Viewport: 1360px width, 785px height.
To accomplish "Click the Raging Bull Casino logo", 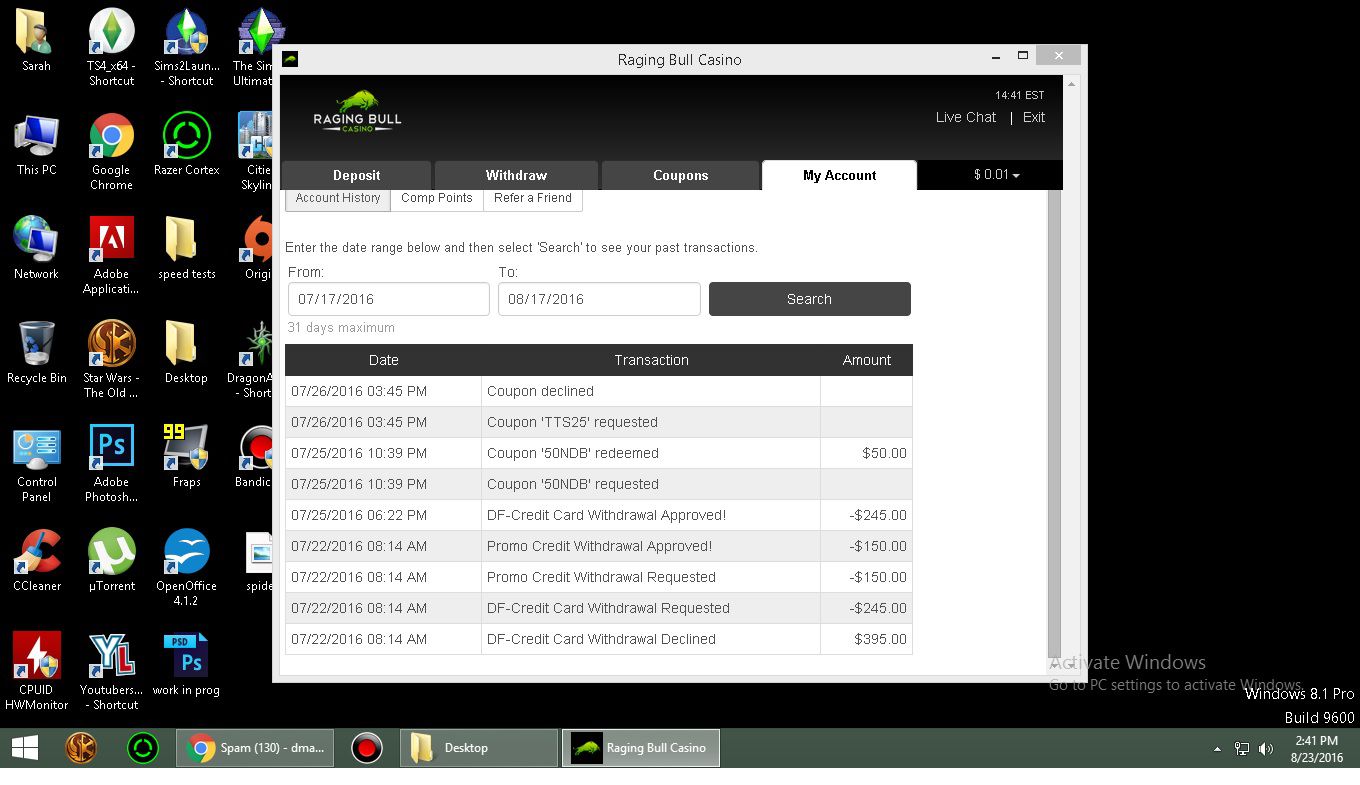I will click(357, 112).
